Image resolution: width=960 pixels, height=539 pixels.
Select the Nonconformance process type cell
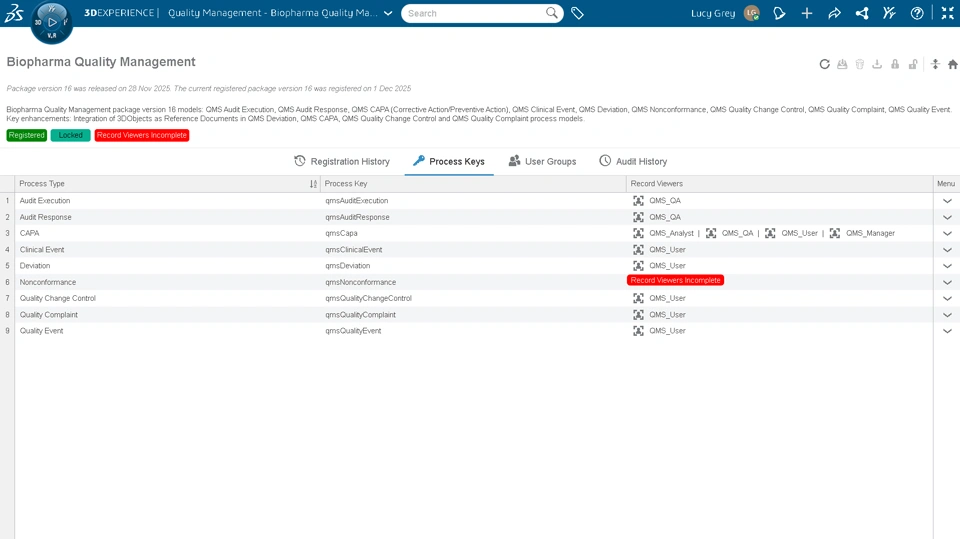[x=167, y=282]
